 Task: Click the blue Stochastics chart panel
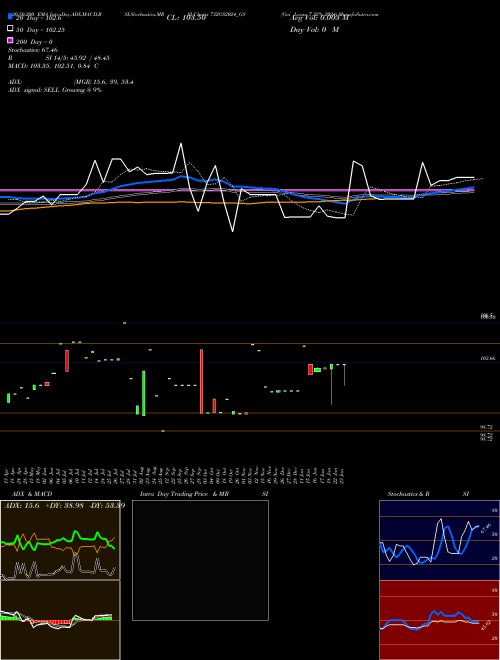tap(439, 540)
